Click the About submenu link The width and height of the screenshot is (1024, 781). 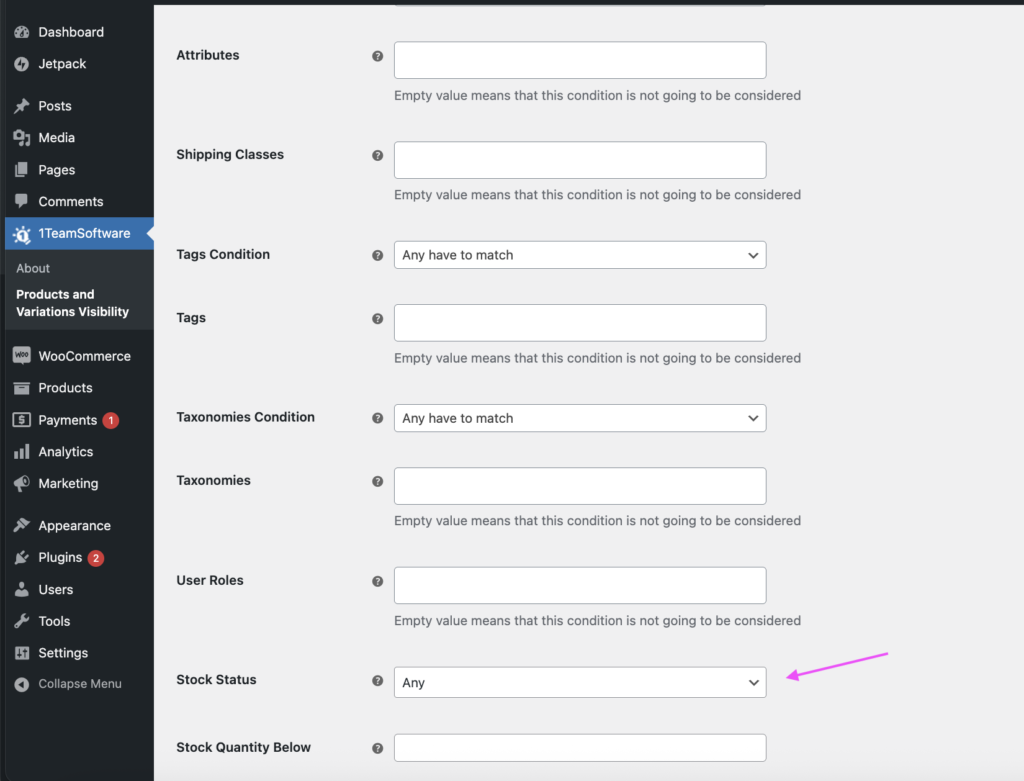pos(33,268)
